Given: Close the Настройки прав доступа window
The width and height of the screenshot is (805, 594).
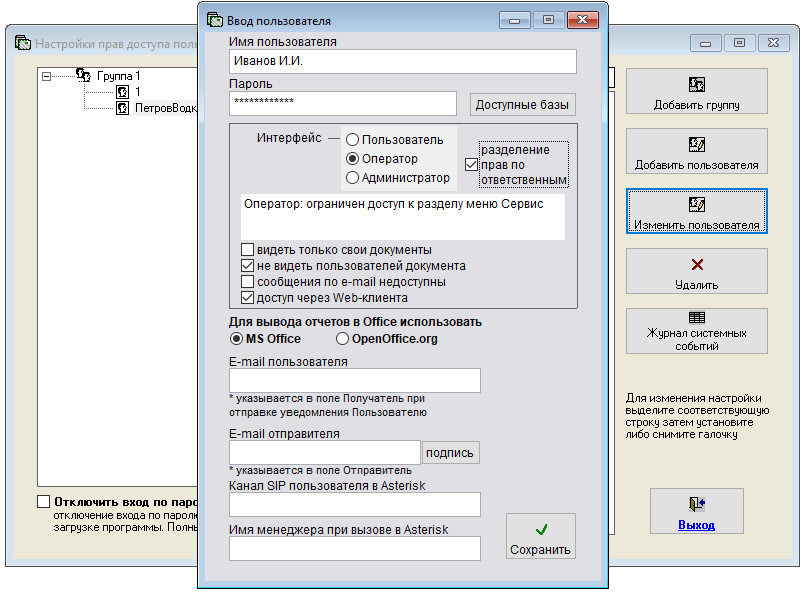Looking at the screenshot, I should click(774, 43).
